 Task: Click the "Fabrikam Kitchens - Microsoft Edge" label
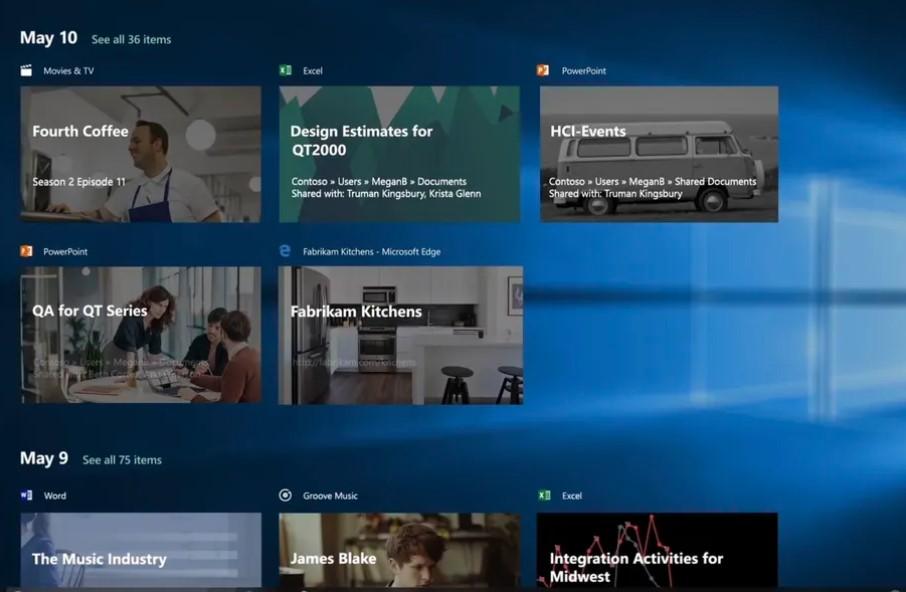point(372,252)
